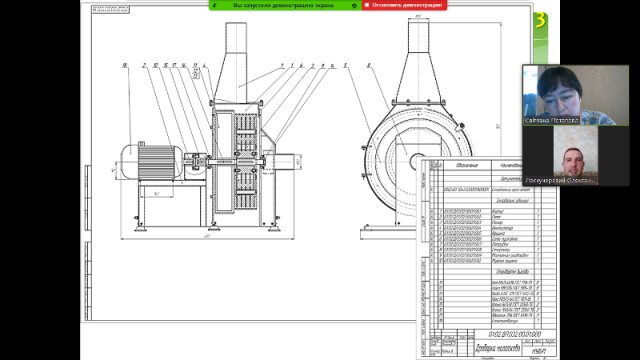Click the title block name Дробарка молоткова

pos(498,348)
